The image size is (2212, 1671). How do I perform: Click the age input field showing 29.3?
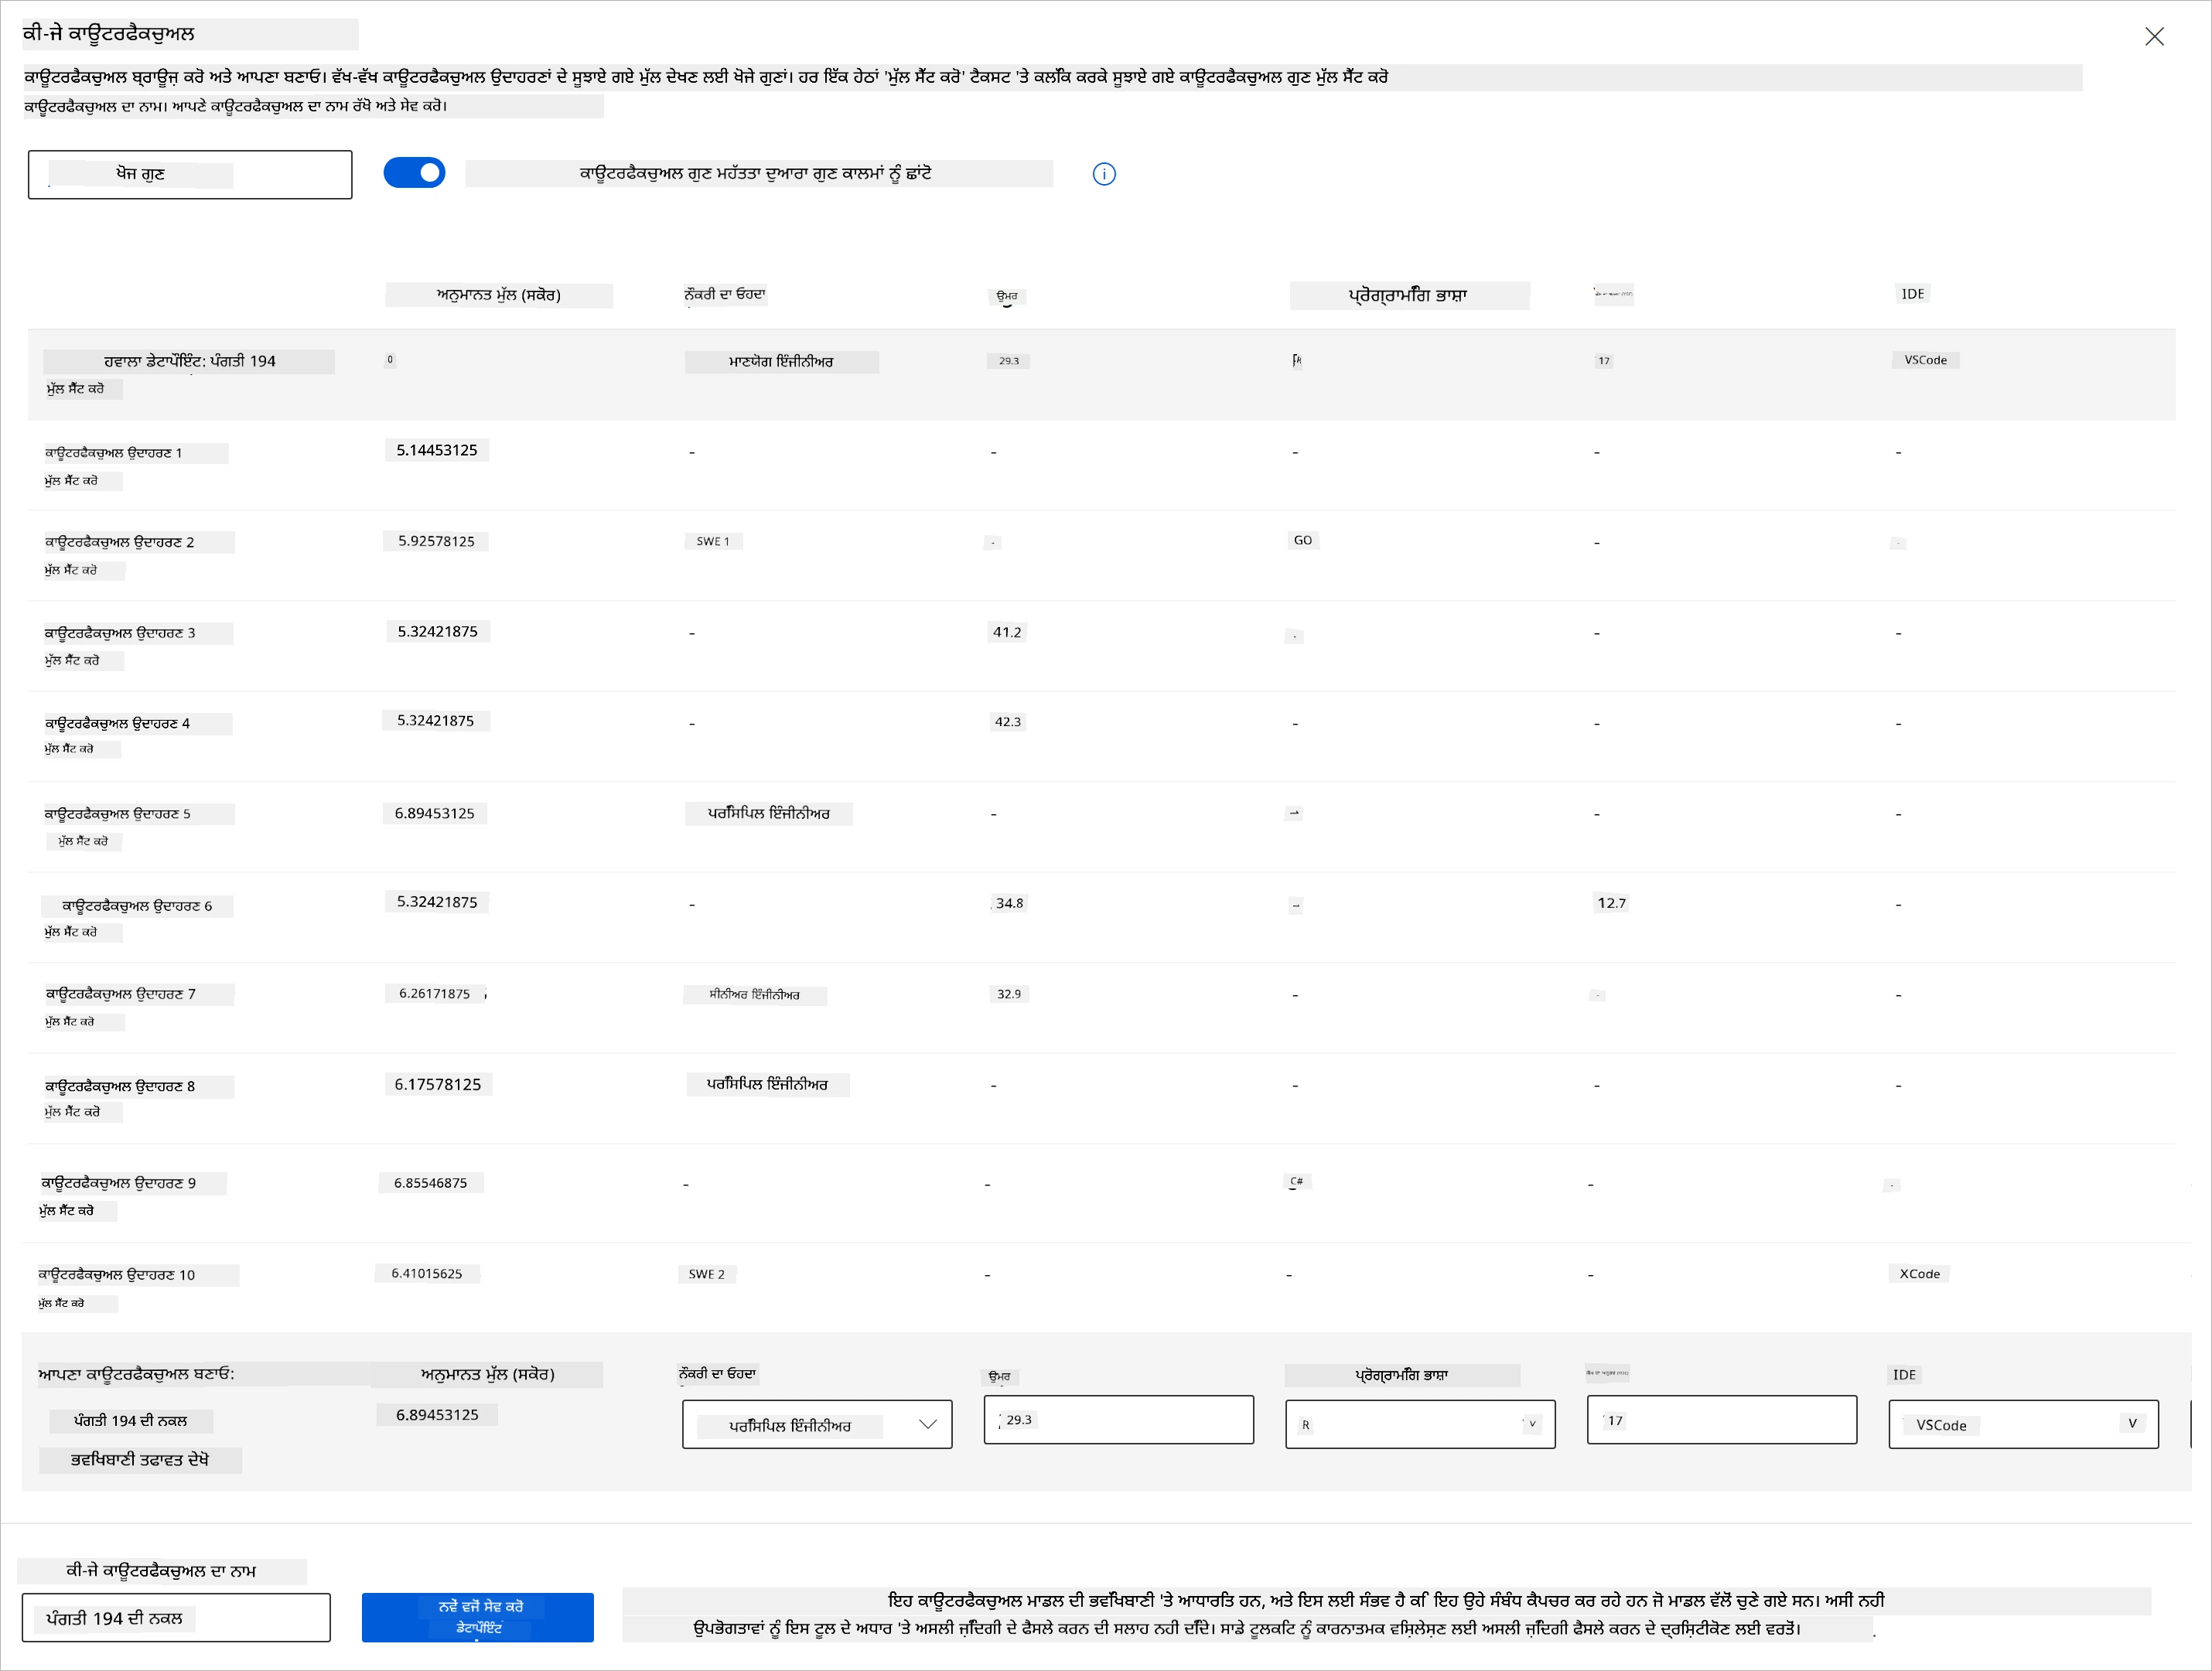1118,1420
